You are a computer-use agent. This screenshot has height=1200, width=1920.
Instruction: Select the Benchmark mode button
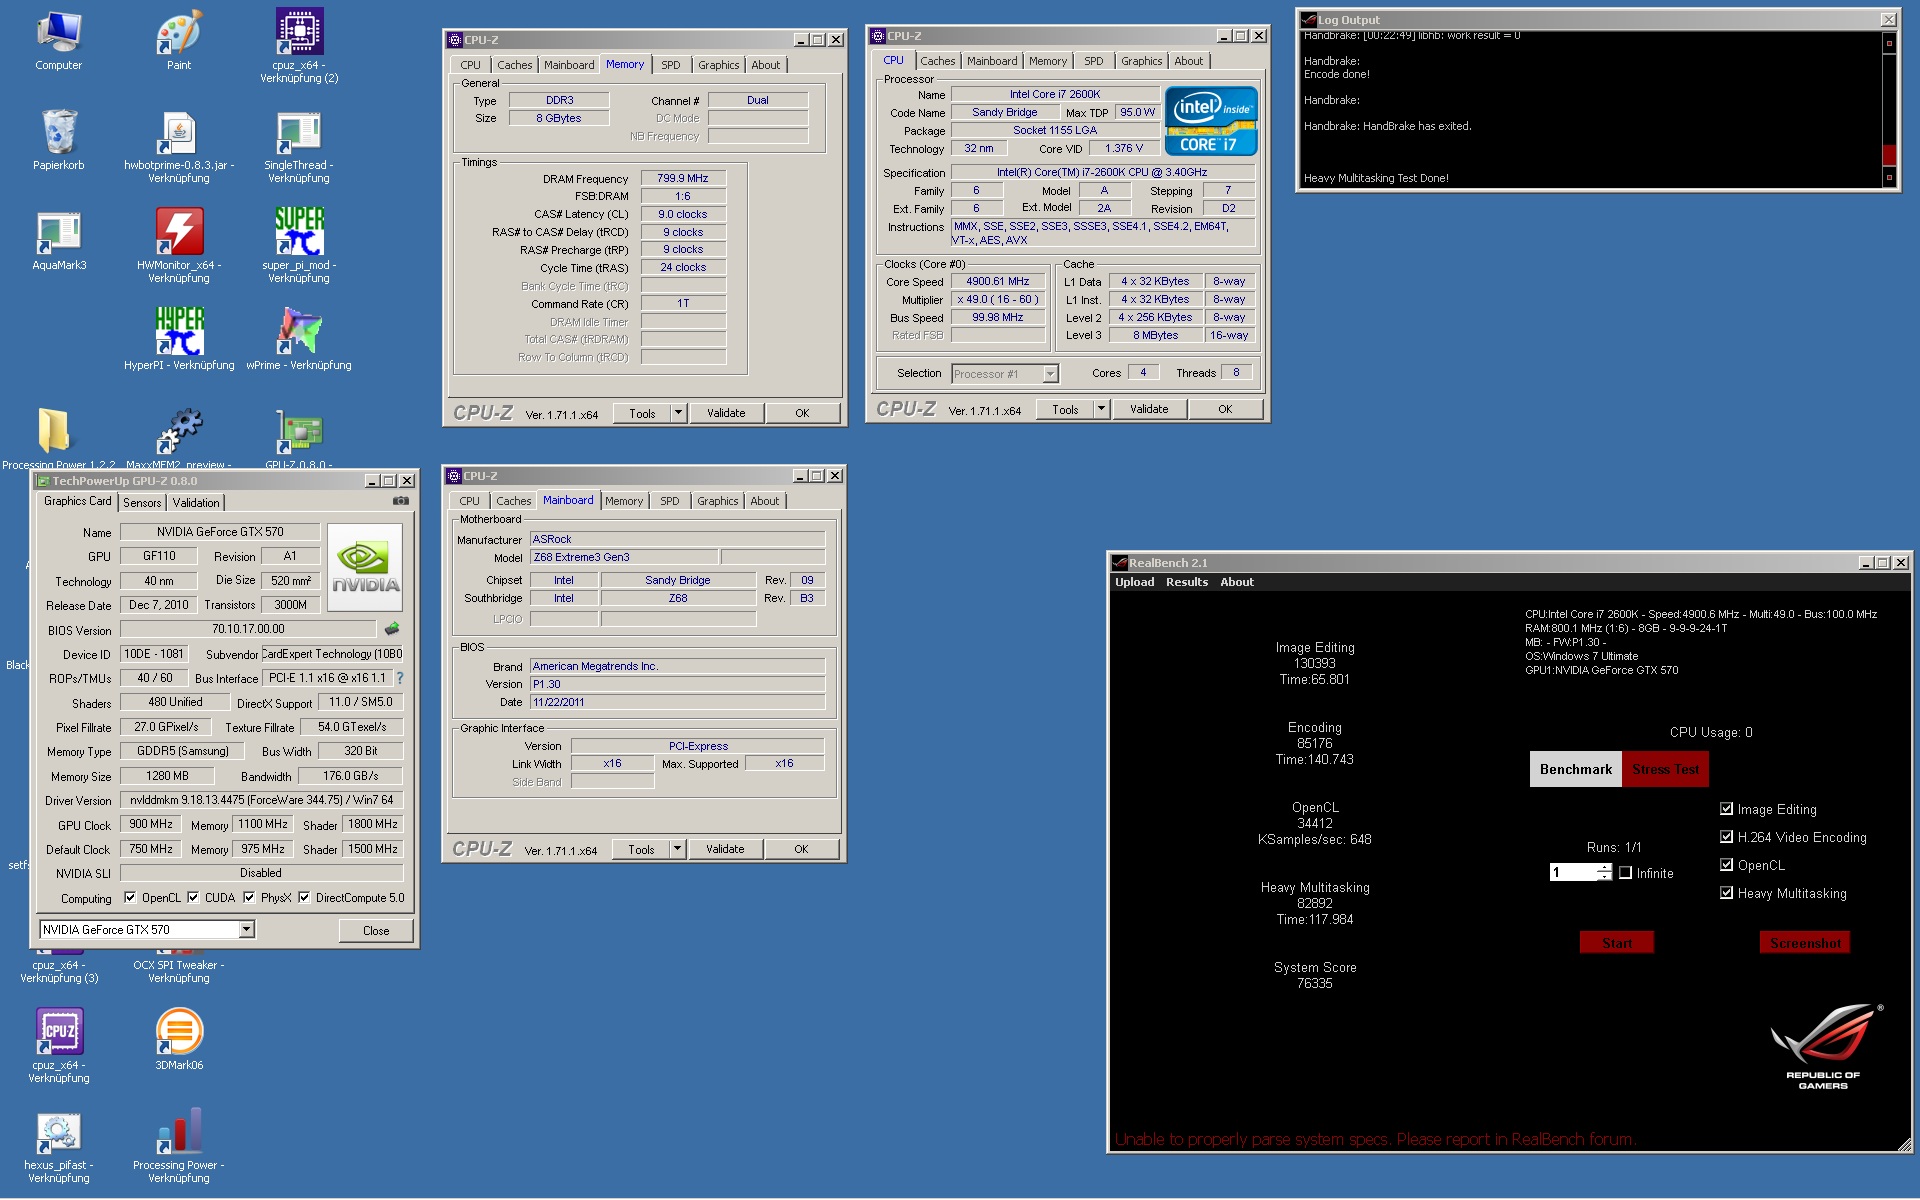pos(1576,769)
